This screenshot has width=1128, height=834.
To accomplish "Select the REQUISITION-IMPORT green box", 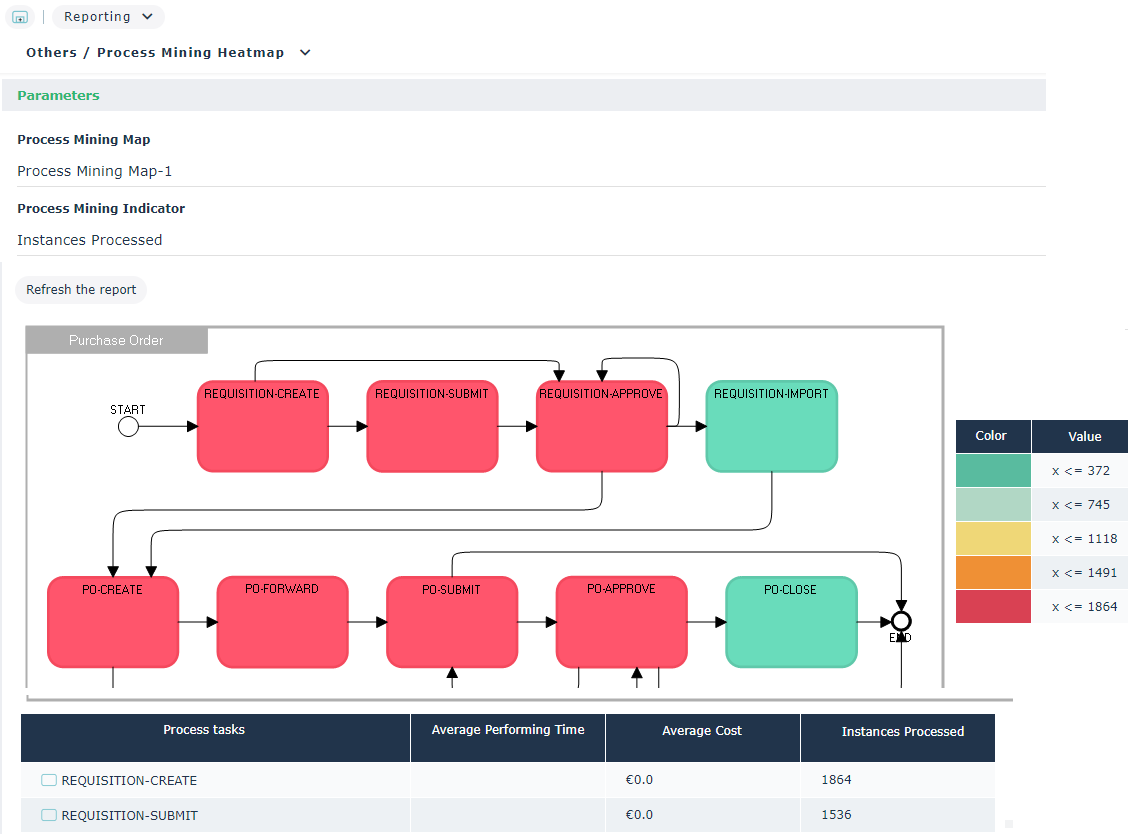I will [771, 426].
